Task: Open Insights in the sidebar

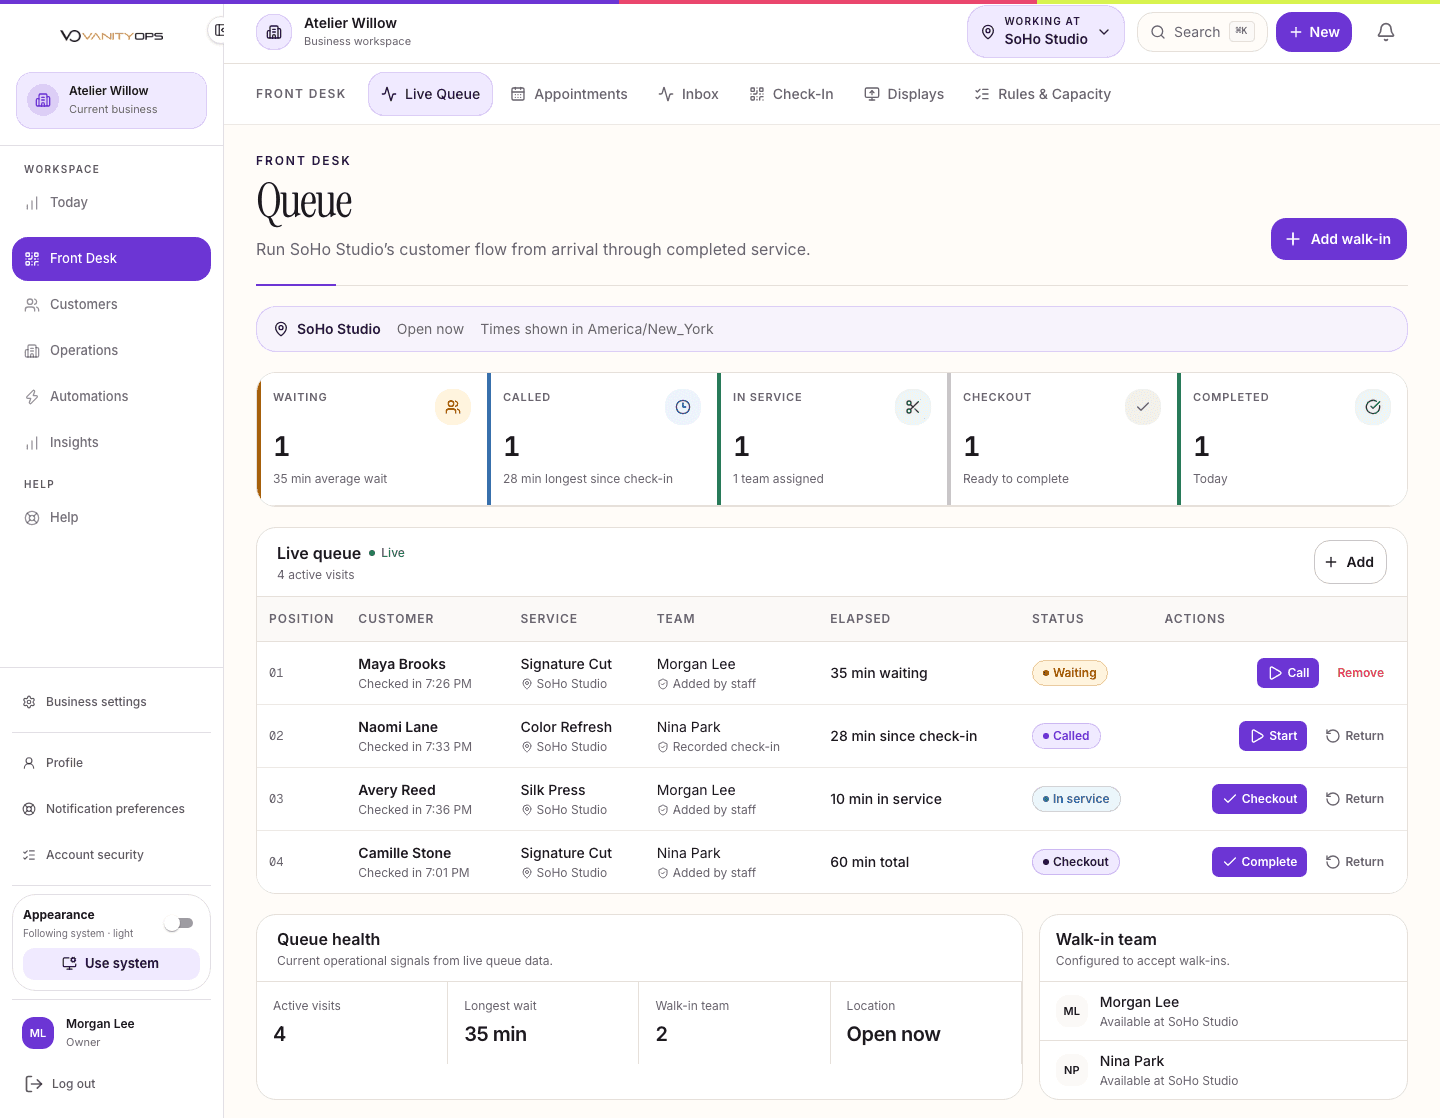Action: click(111, 442)
